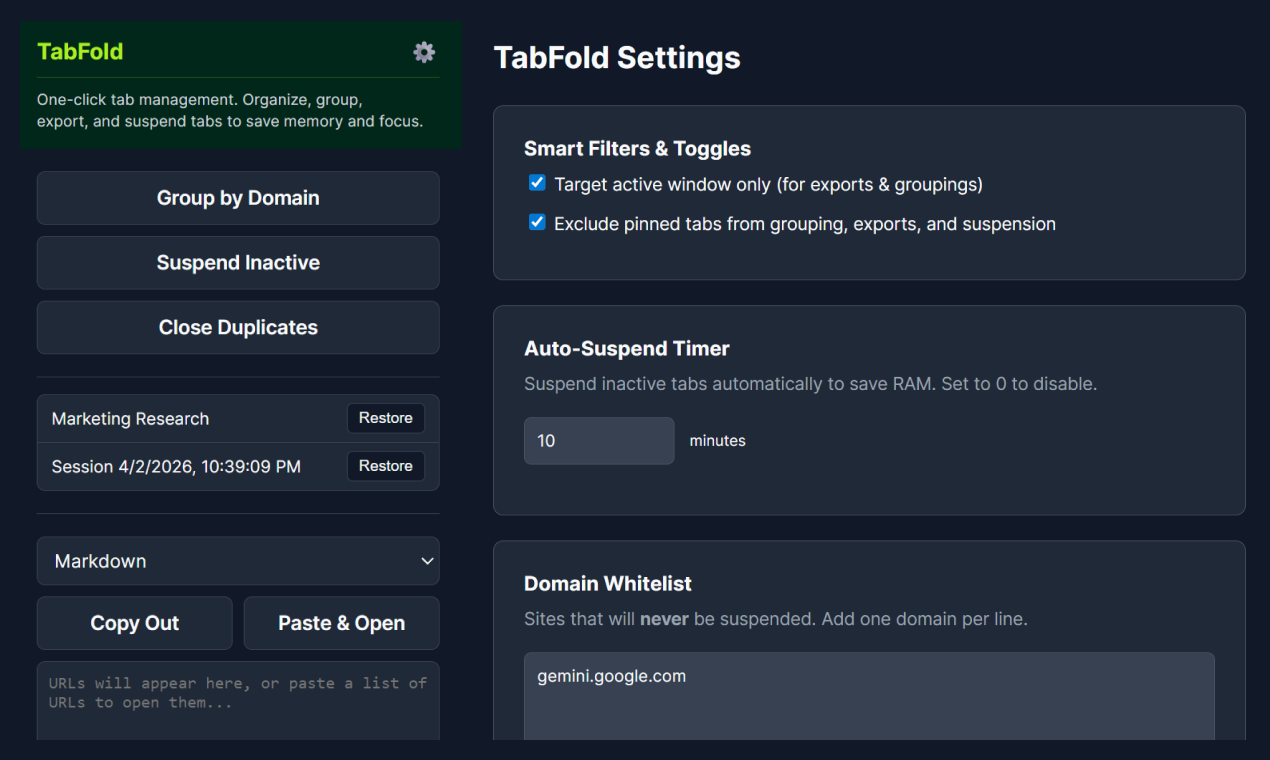The image size is (1270, 760).
Task: Select the Session 4/2/2026 timestamp label
Action: pos(176,467)
